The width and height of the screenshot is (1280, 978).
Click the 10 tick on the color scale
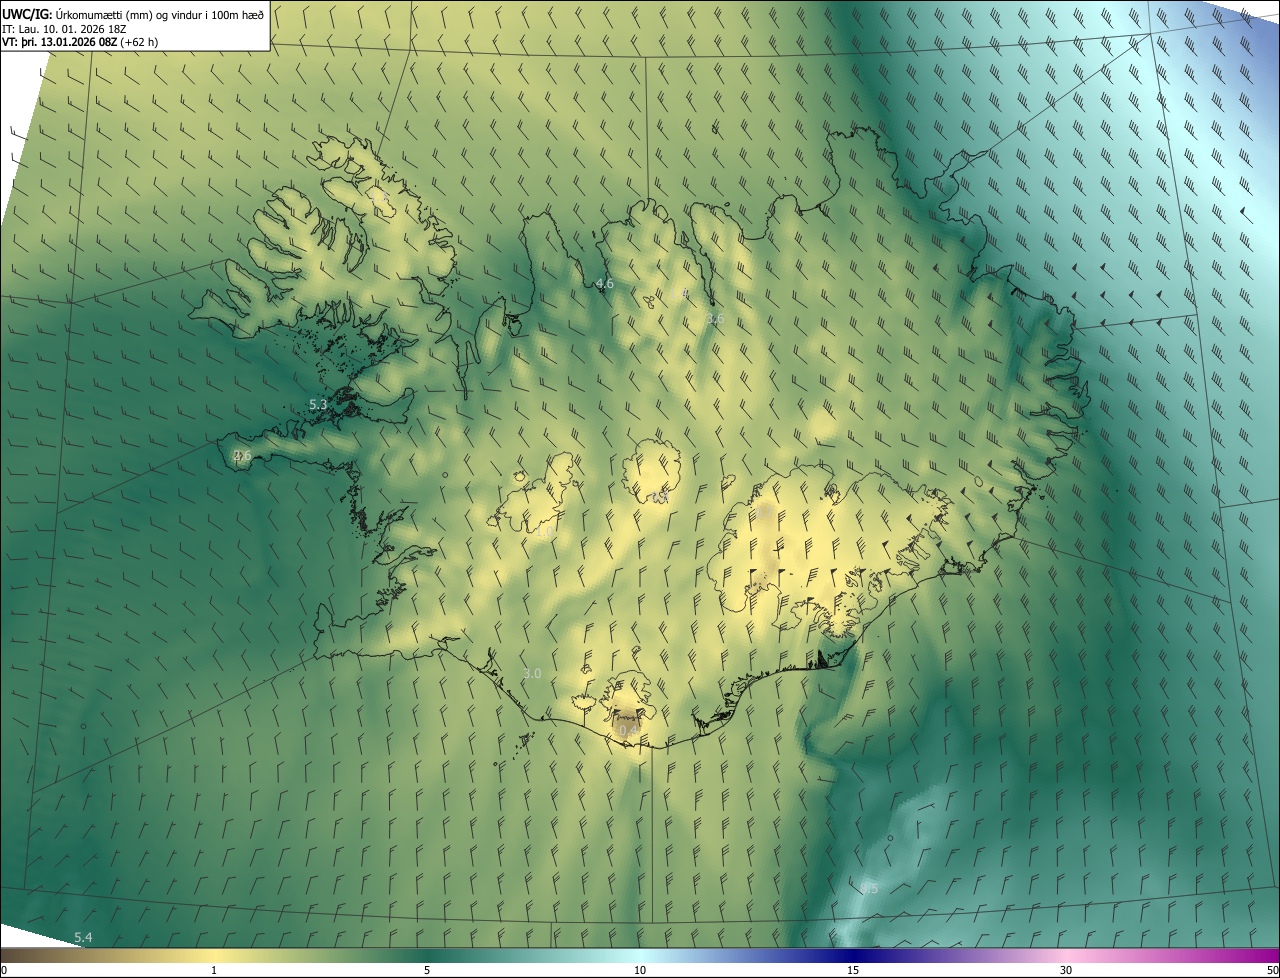[x=640, y=970]
